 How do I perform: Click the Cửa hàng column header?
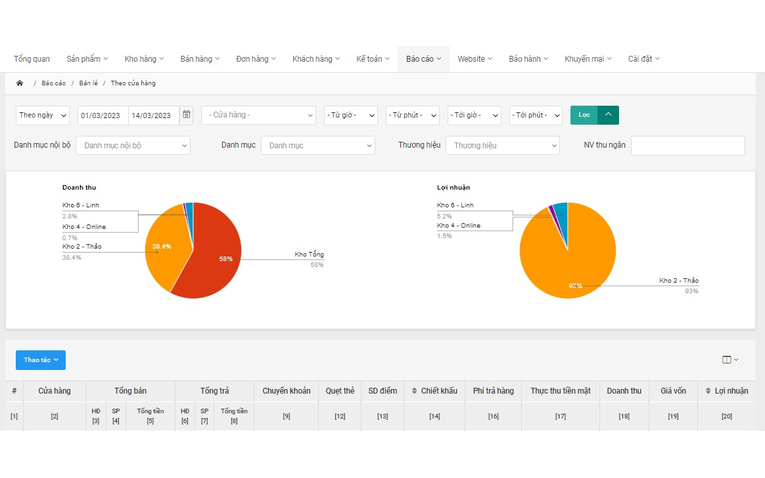(x=54, y=391)
